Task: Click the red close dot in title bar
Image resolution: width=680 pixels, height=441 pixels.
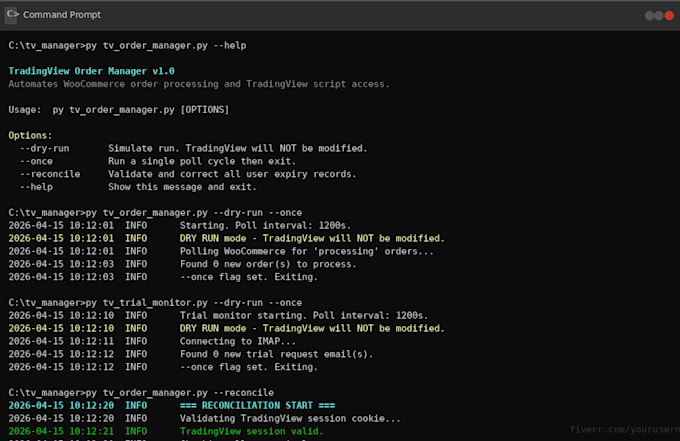Action: click(669, 16)
